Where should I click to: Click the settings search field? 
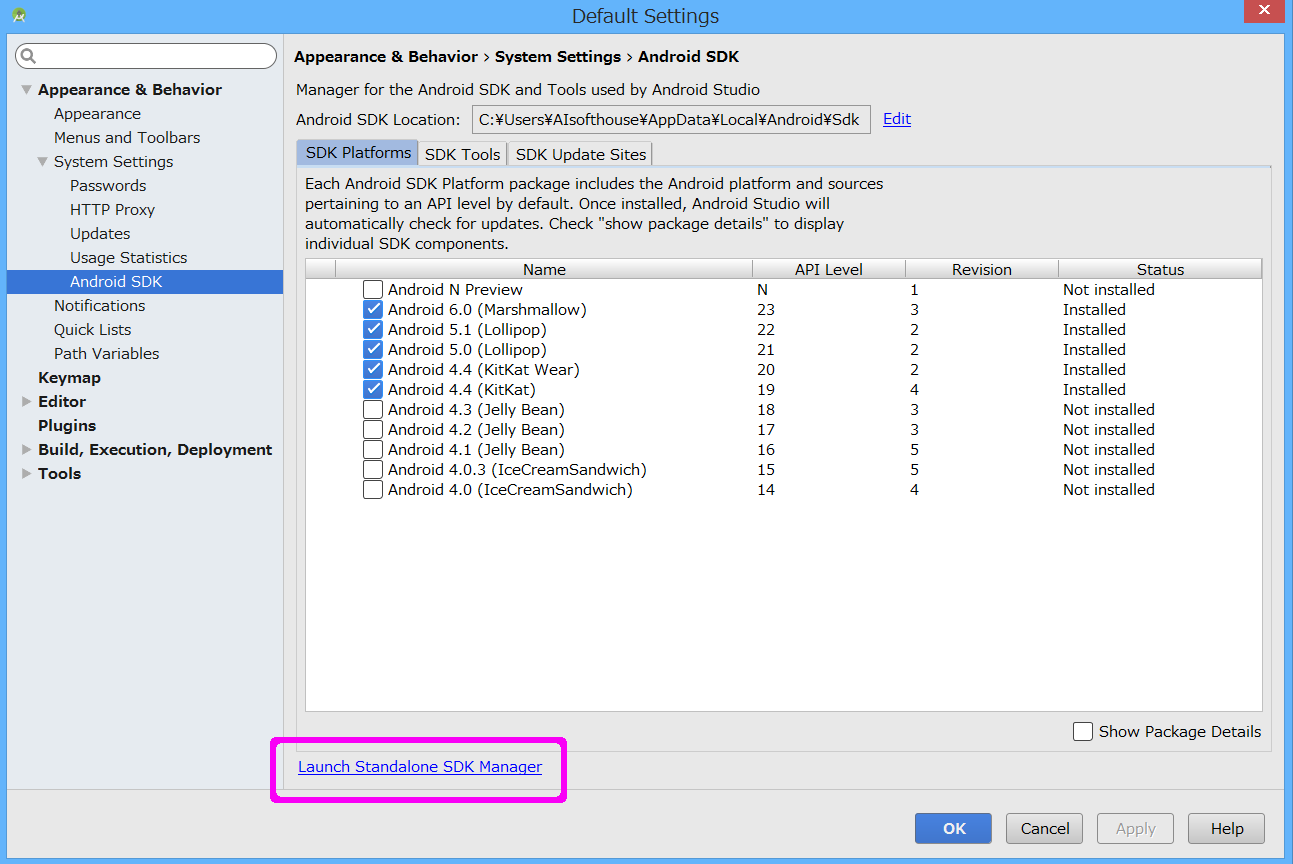(x=147, y=56)
